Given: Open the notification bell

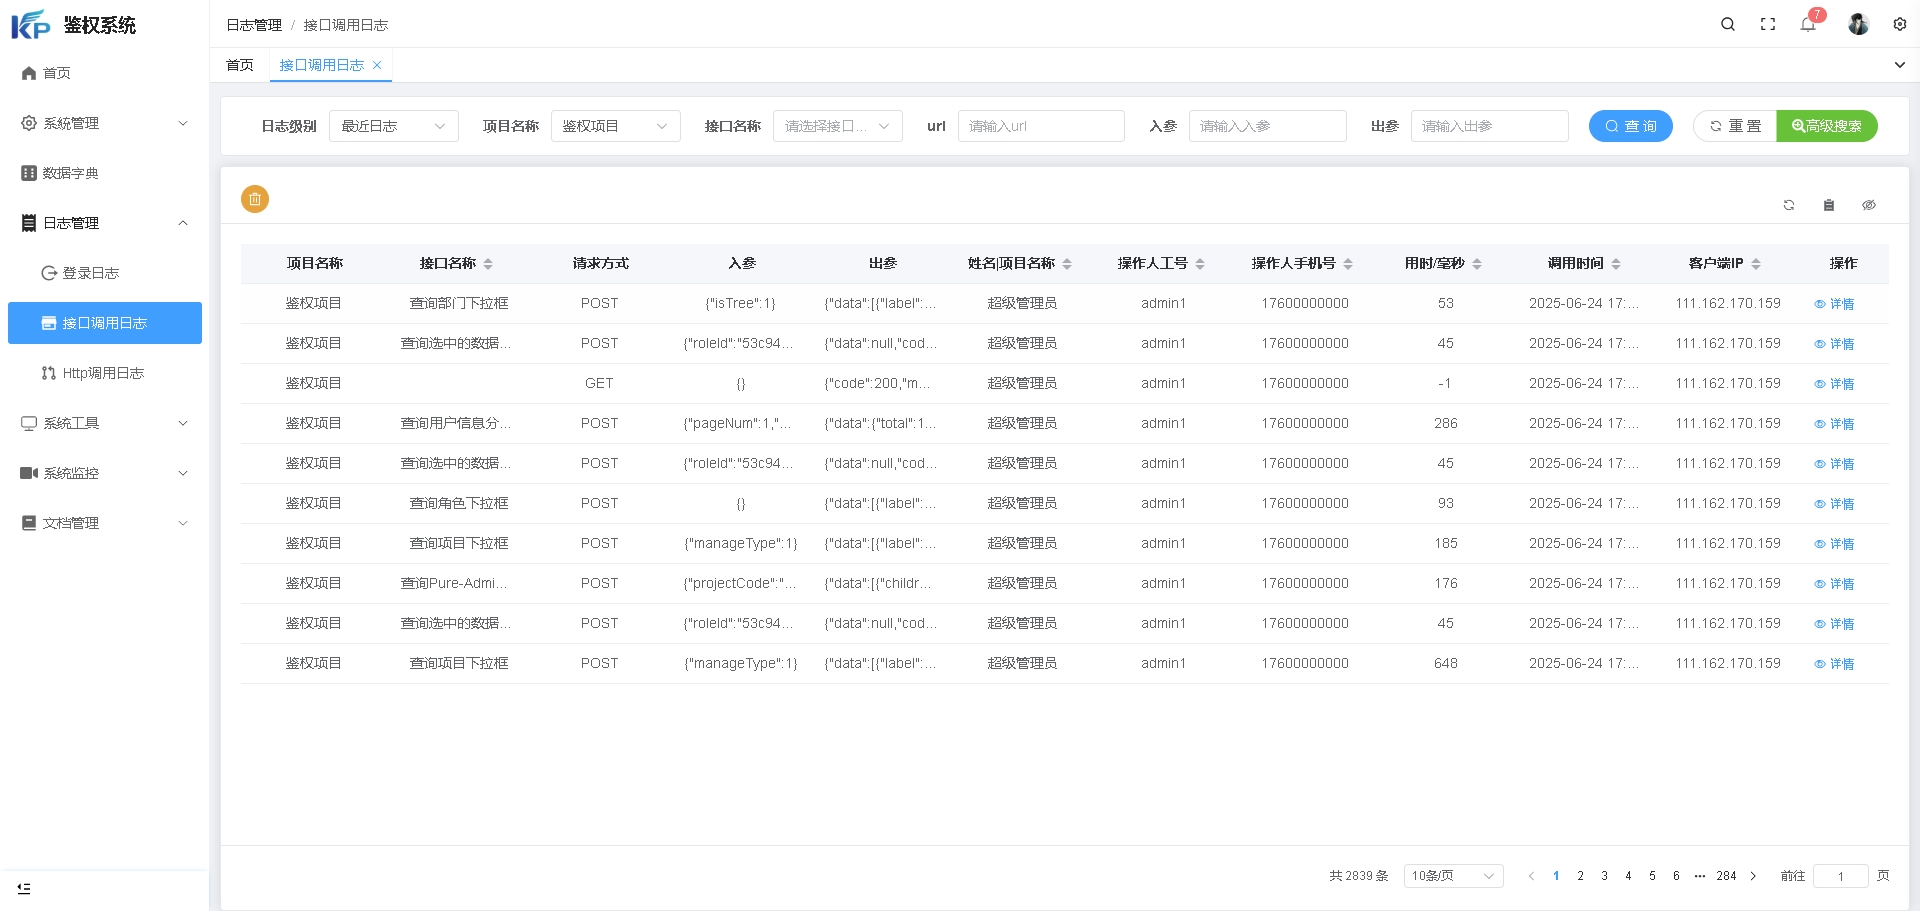Looking at the screenshot, I should (x=1808, y=24).
